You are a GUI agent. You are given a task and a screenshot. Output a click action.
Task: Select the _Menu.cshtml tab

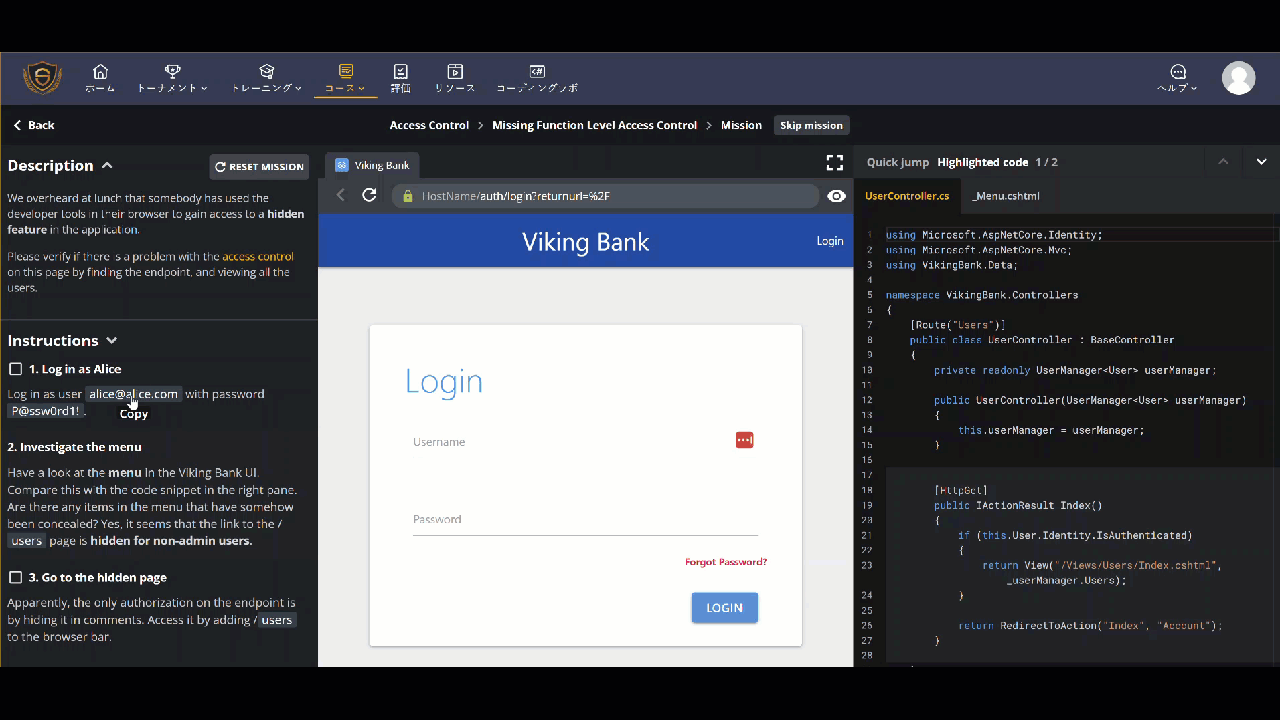(1006, 196)
